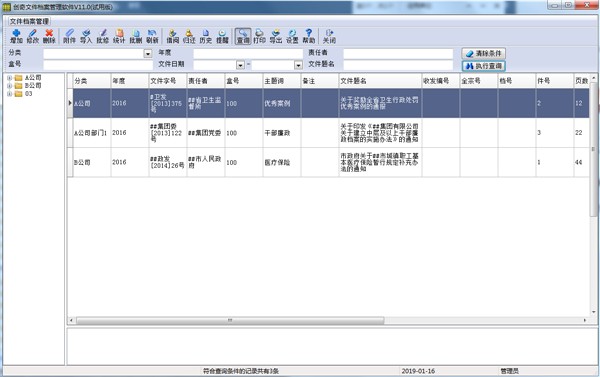Open 设置 settings from the toolbar
This screenshot has width=600, height=377.
coord(292,36)
